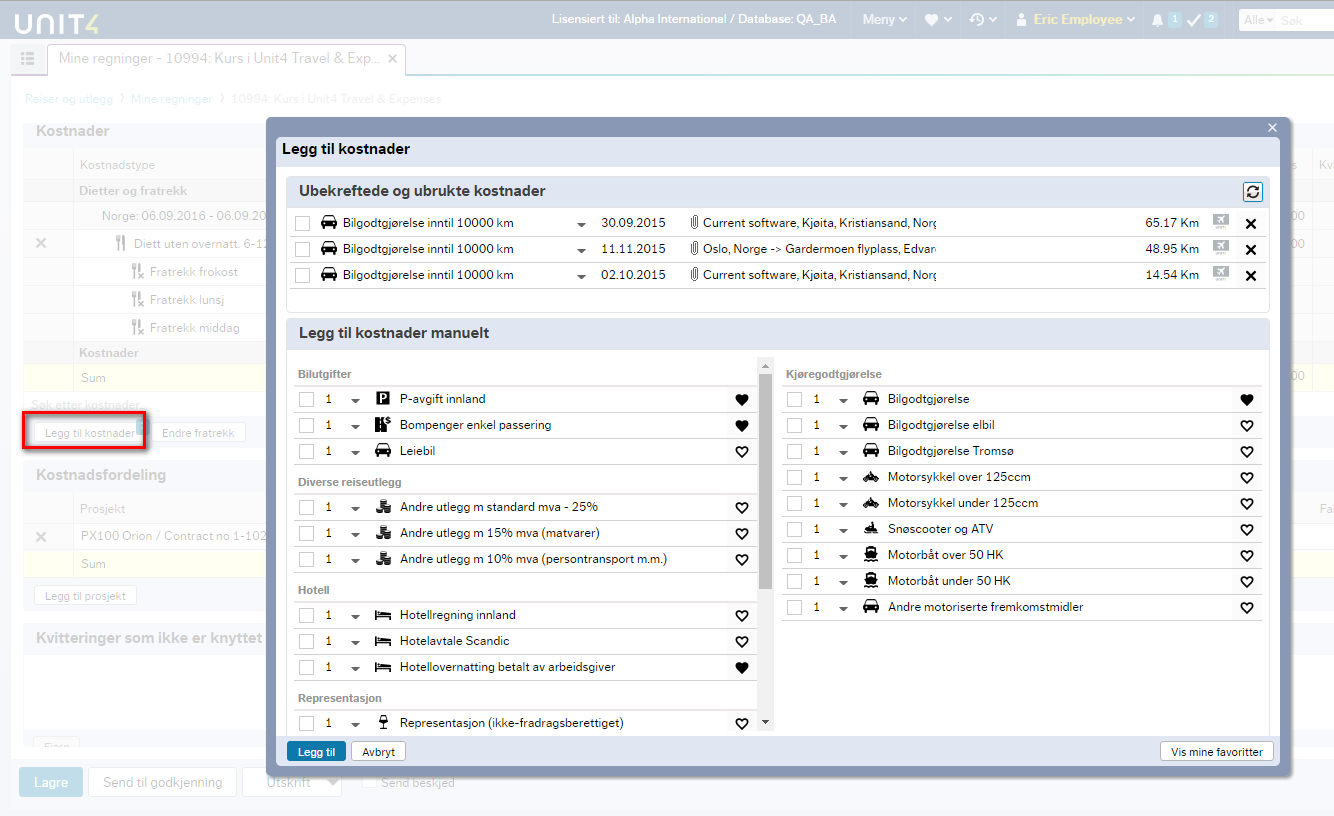Toggle favorite heart for Bompenger enkel passering
1334x816 pixels.
coord(741,425)
